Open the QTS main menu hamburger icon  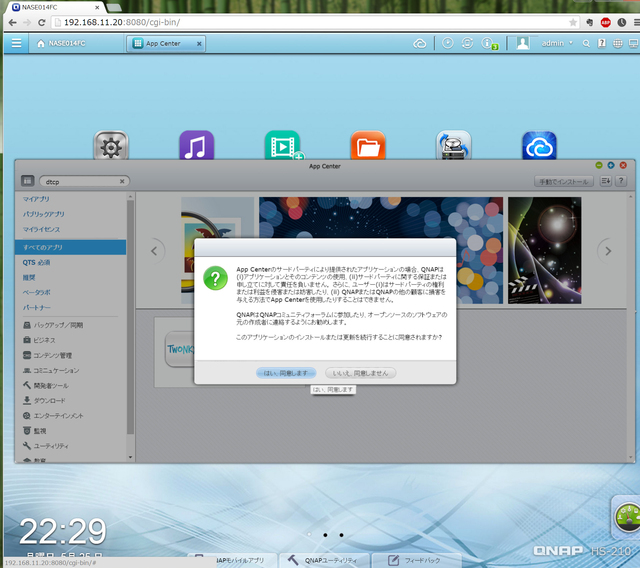click(16, 44)
